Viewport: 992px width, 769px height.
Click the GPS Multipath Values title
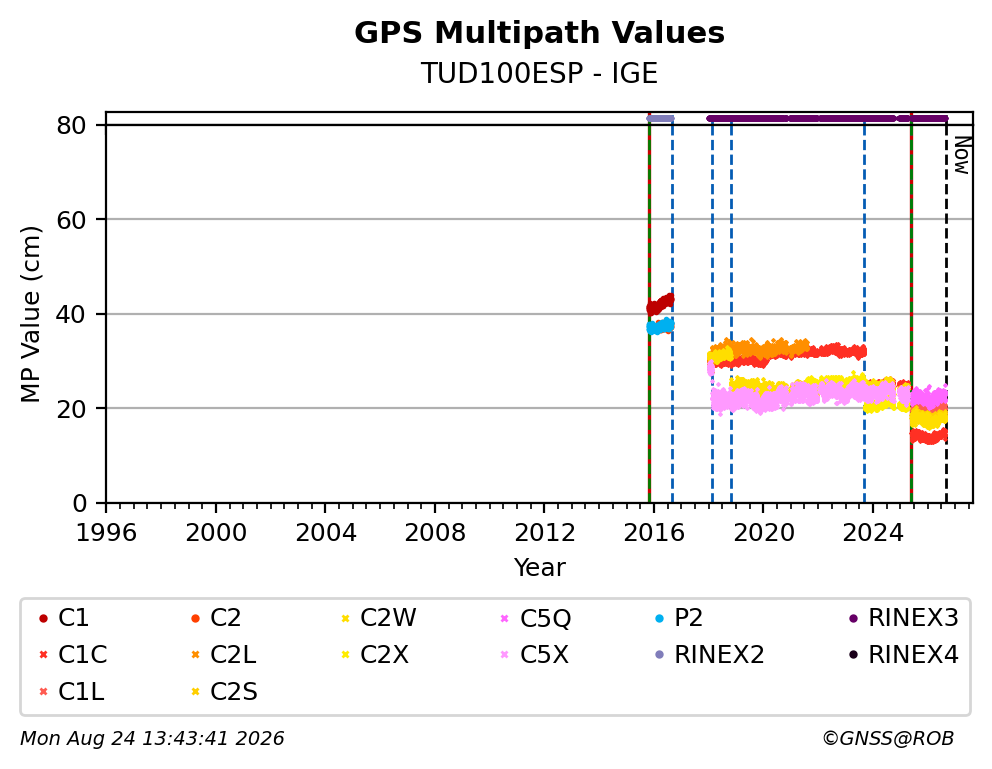[x=539, y=33]
